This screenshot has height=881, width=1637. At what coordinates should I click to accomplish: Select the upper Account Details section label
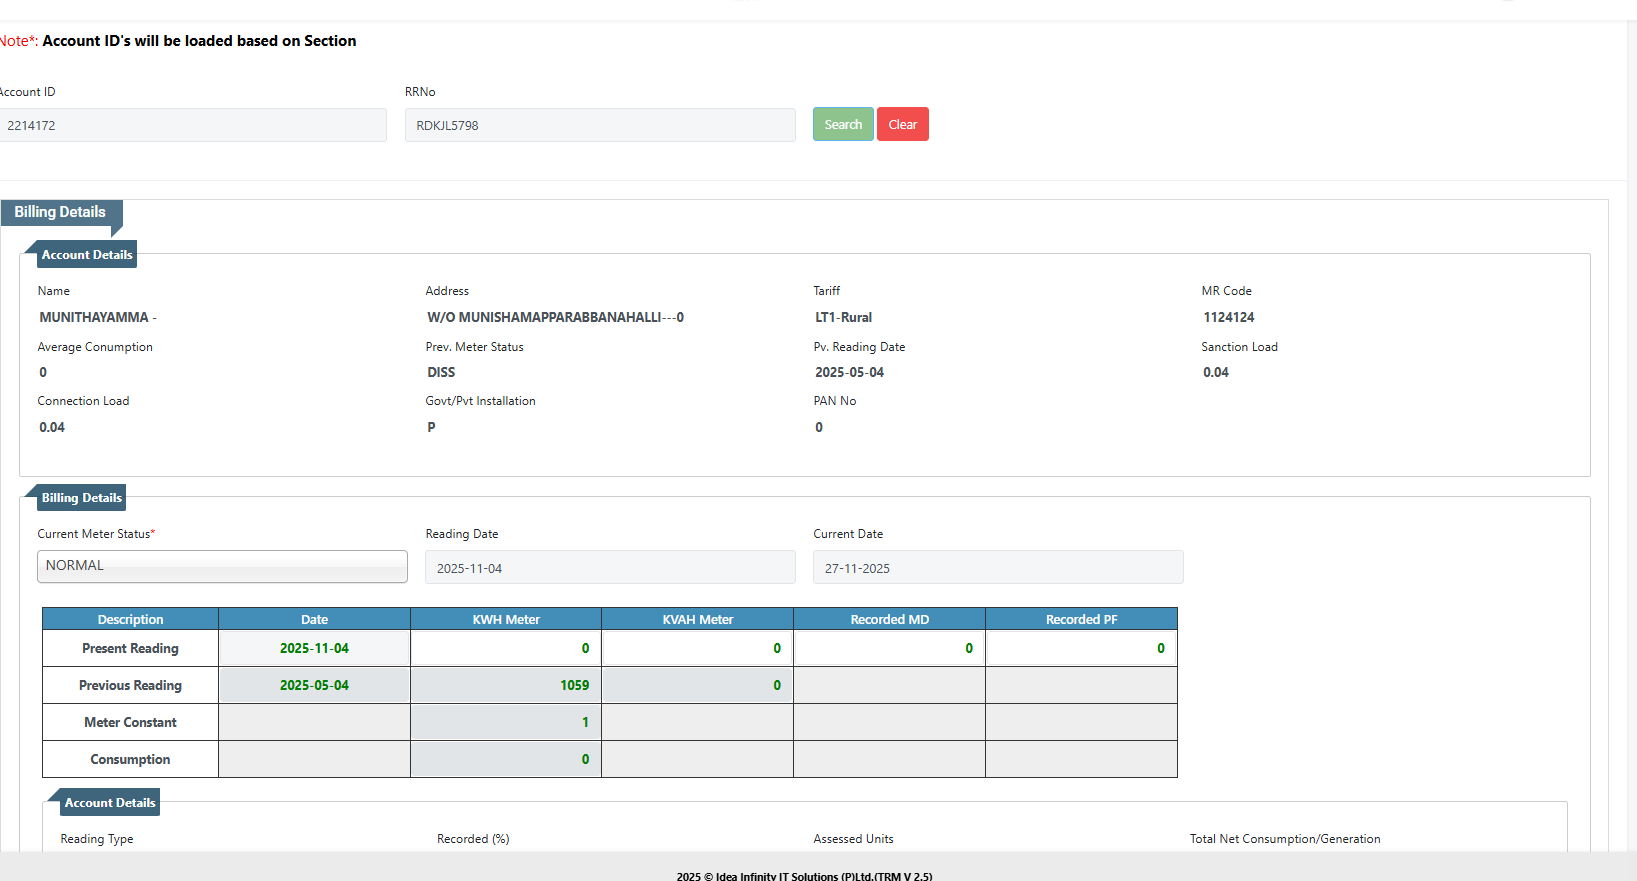87,255
